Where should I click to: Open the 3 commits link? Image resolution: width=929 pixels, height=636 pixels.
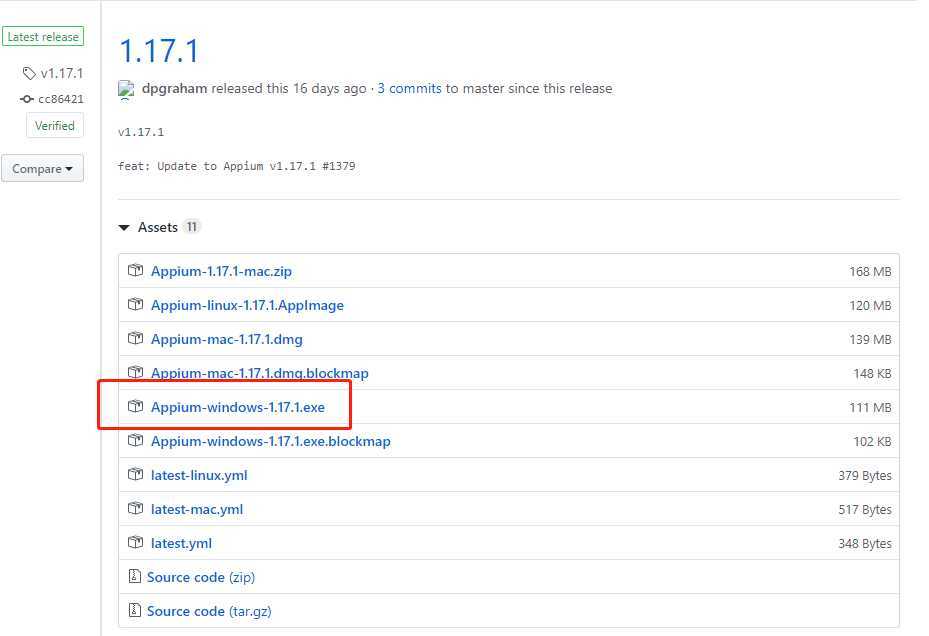[x=409, y=88]
